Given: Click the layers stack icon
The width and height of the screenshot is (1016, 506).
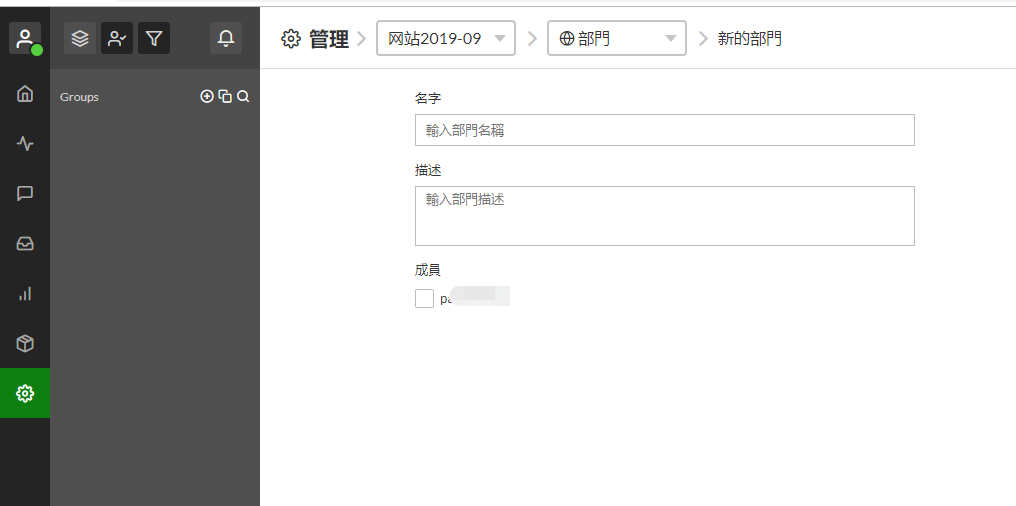Looking at the screenshot, I should (x=80, y=38).
